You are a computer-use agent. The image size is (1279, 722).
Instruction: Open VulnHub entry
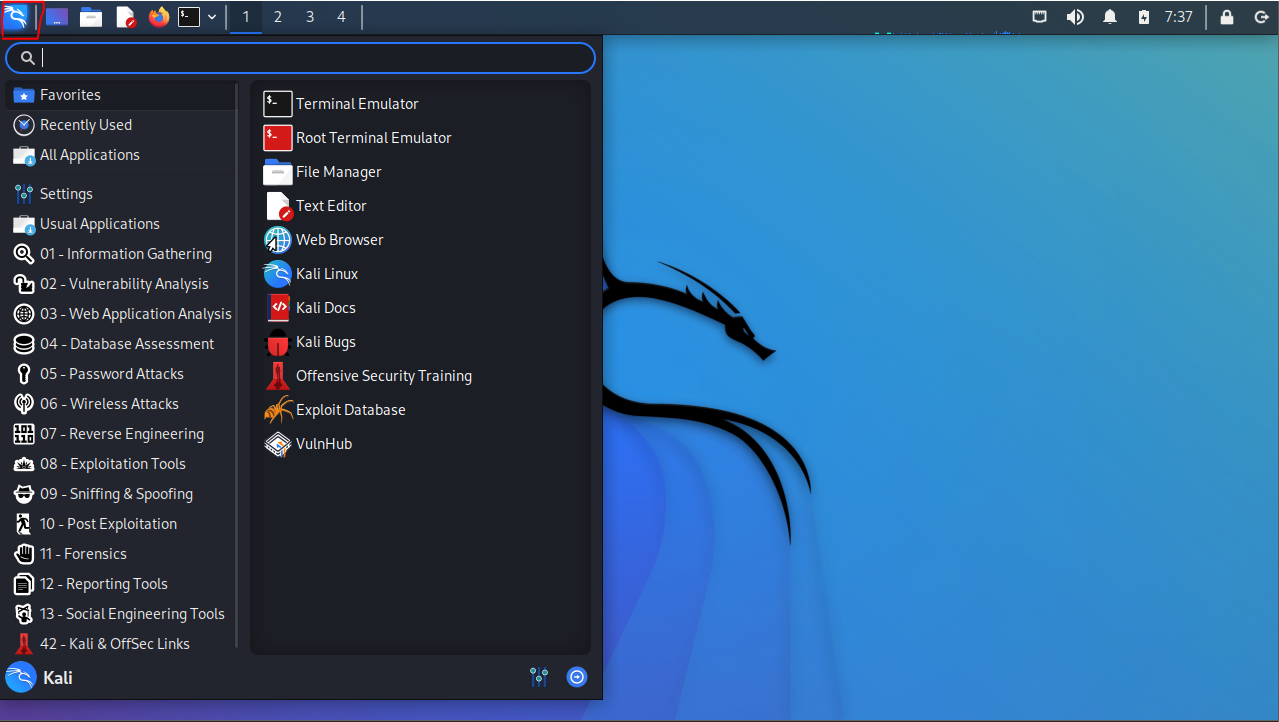coord(421,444)
